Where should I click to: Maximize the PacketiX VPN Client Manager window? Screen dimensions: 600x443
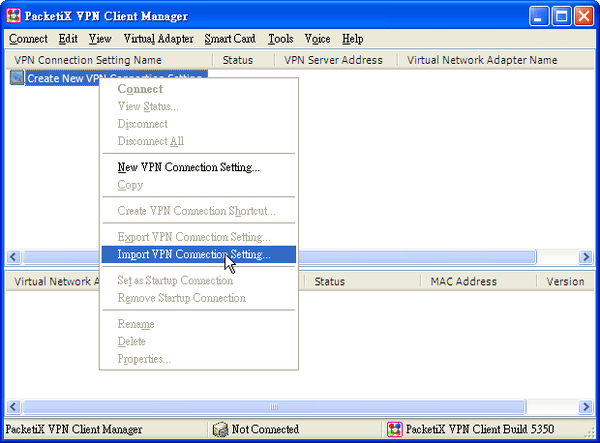pos(561,16)
